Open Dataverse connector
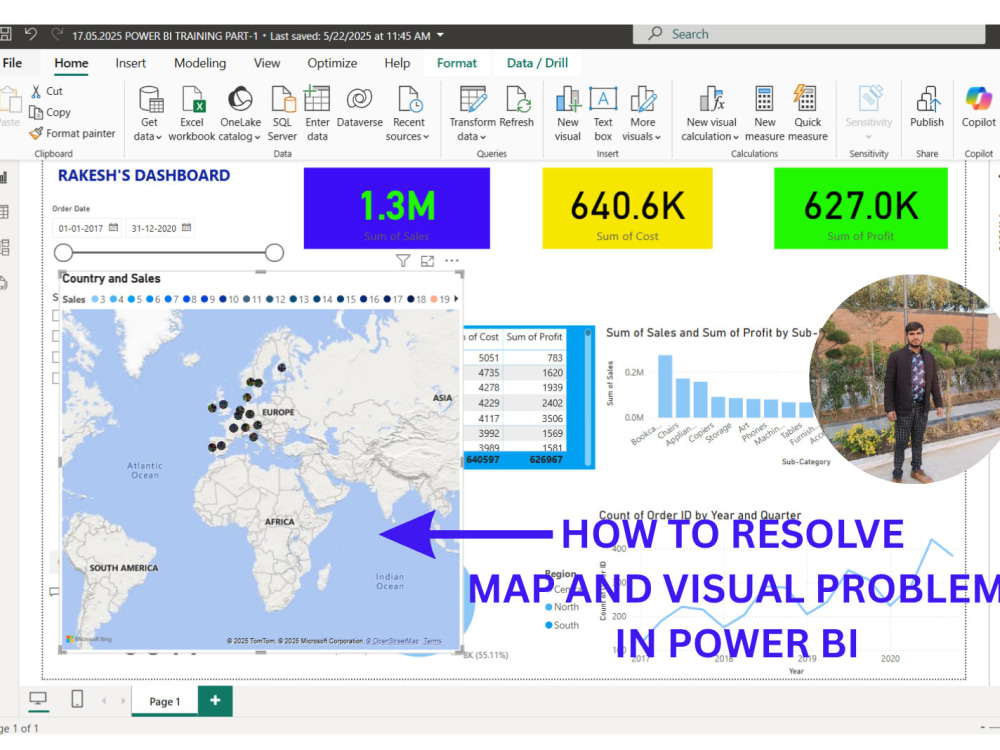Image resolution: width=1000 pixels, height=750 pixels. pos(360,107)
